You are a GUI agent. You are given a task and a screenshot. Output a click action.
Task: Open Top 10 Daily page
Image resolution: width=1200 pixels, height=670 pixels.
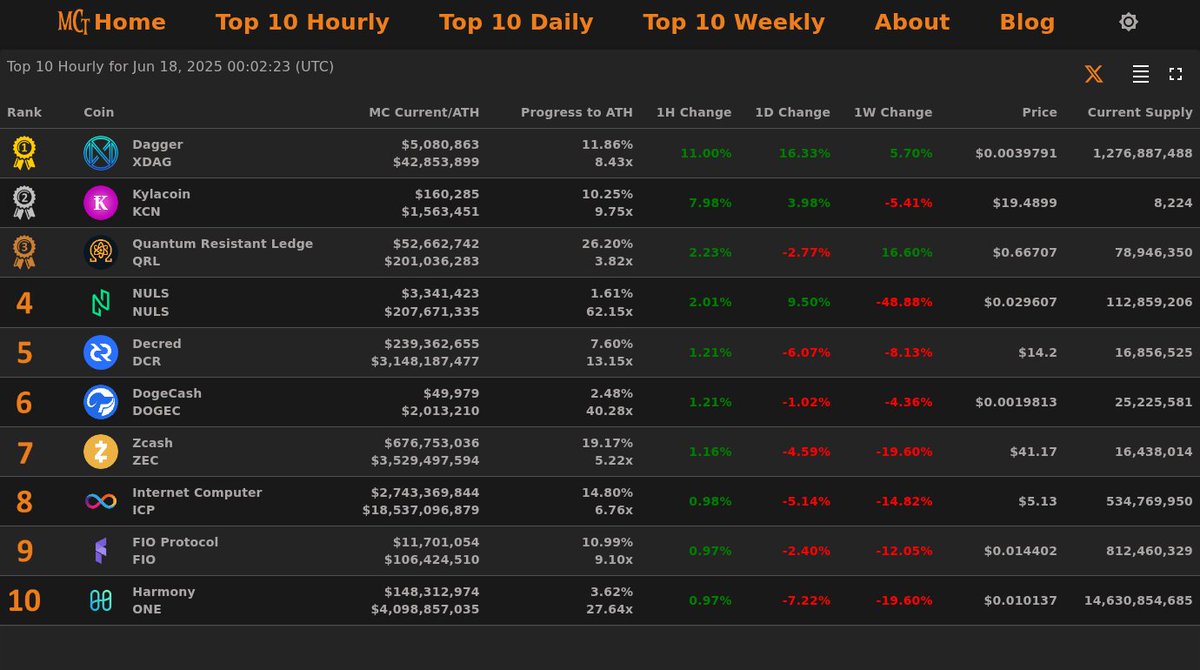pyautogui.click(x=516, y=22)
